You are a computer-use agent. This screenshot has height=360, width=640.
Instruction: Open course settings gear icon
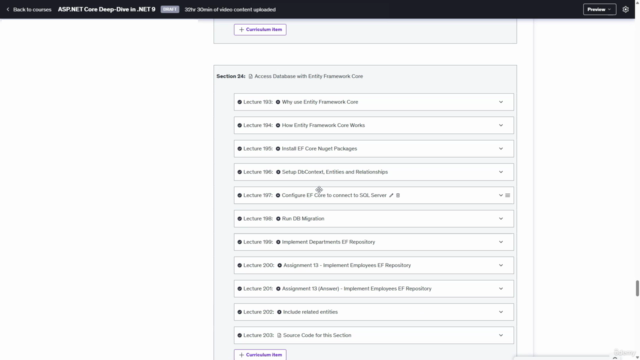(625, 9)
